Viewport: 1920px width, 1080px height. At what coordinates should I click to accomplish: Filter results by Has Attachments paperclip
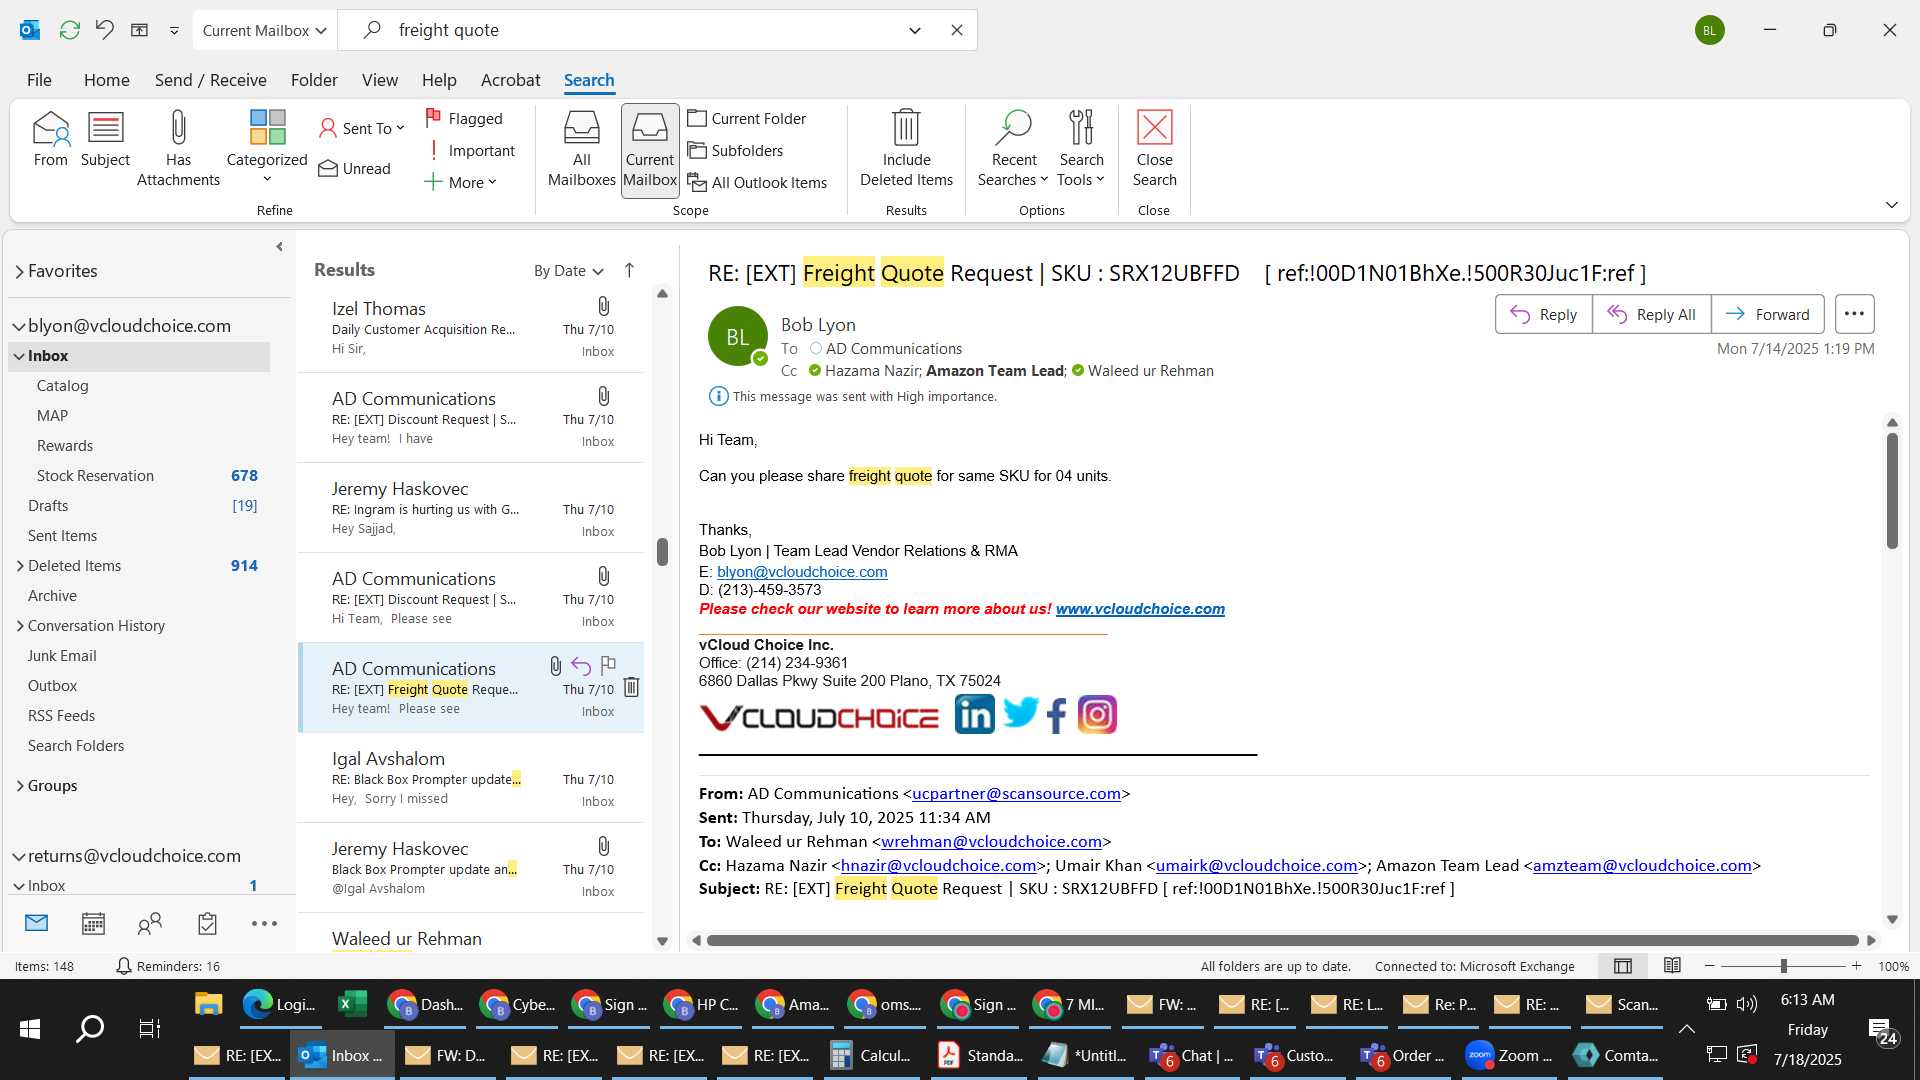coord(178,148)
